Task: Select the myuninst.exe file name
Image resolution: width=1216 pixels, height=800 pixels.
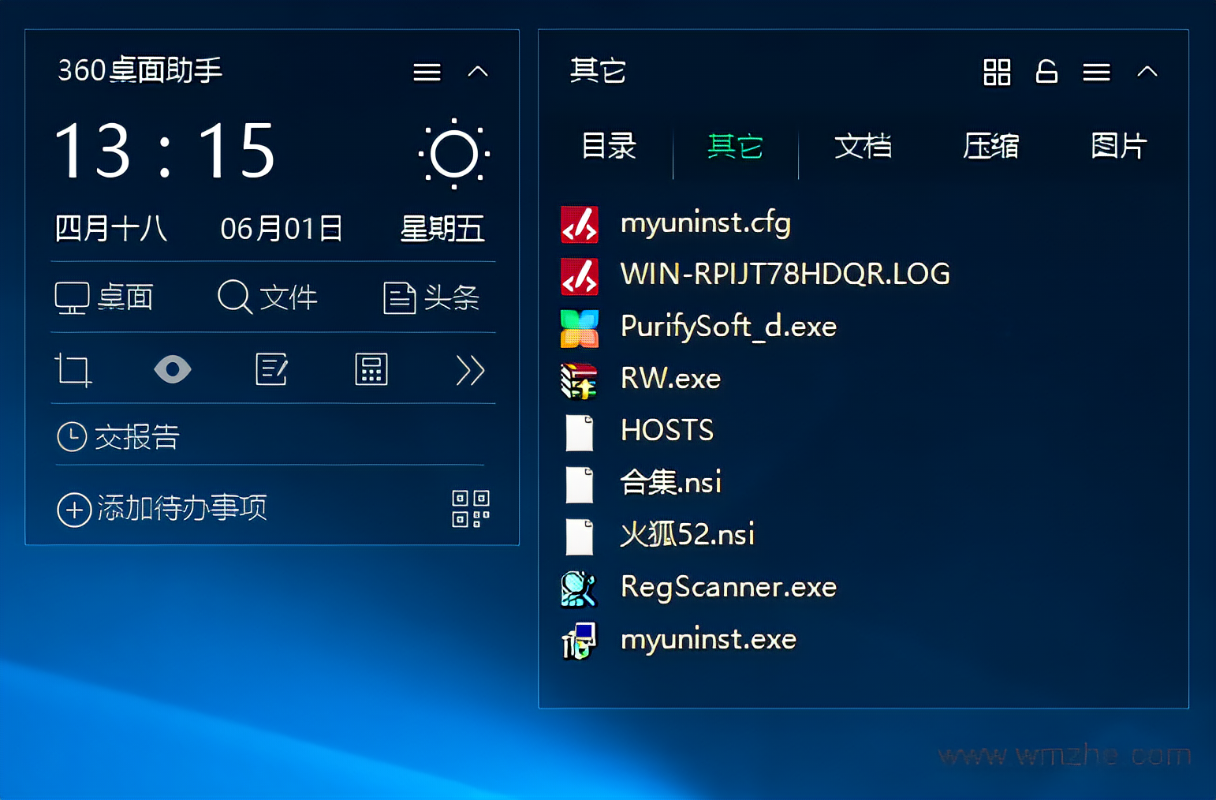Action: click(709, 639)
